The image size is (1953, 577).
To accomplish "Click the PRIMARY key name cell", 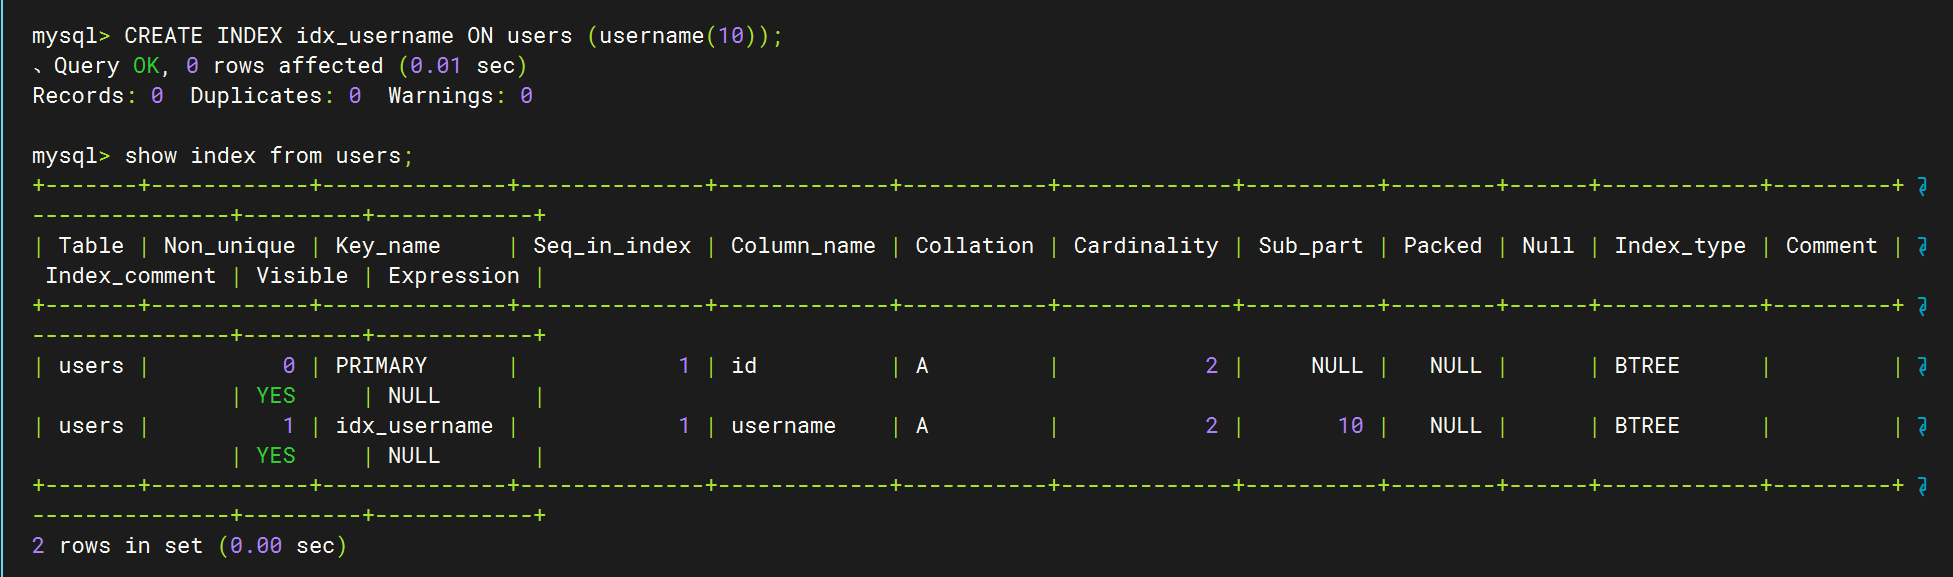I will tap(381, 366).
